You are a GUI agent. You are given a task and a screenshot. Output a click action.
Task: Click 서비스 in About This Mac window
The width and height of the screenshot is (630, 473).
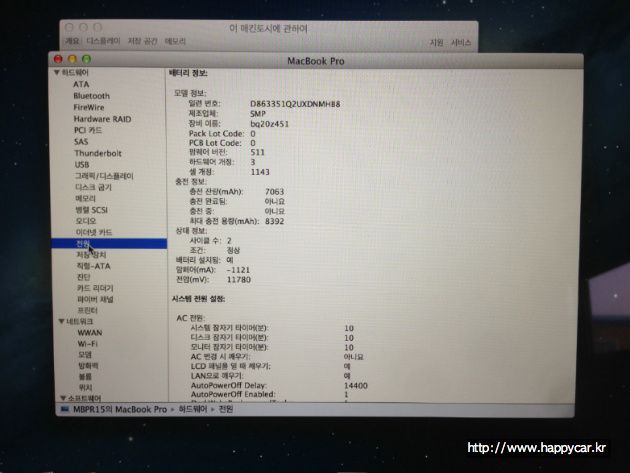[x=460, y=43]
